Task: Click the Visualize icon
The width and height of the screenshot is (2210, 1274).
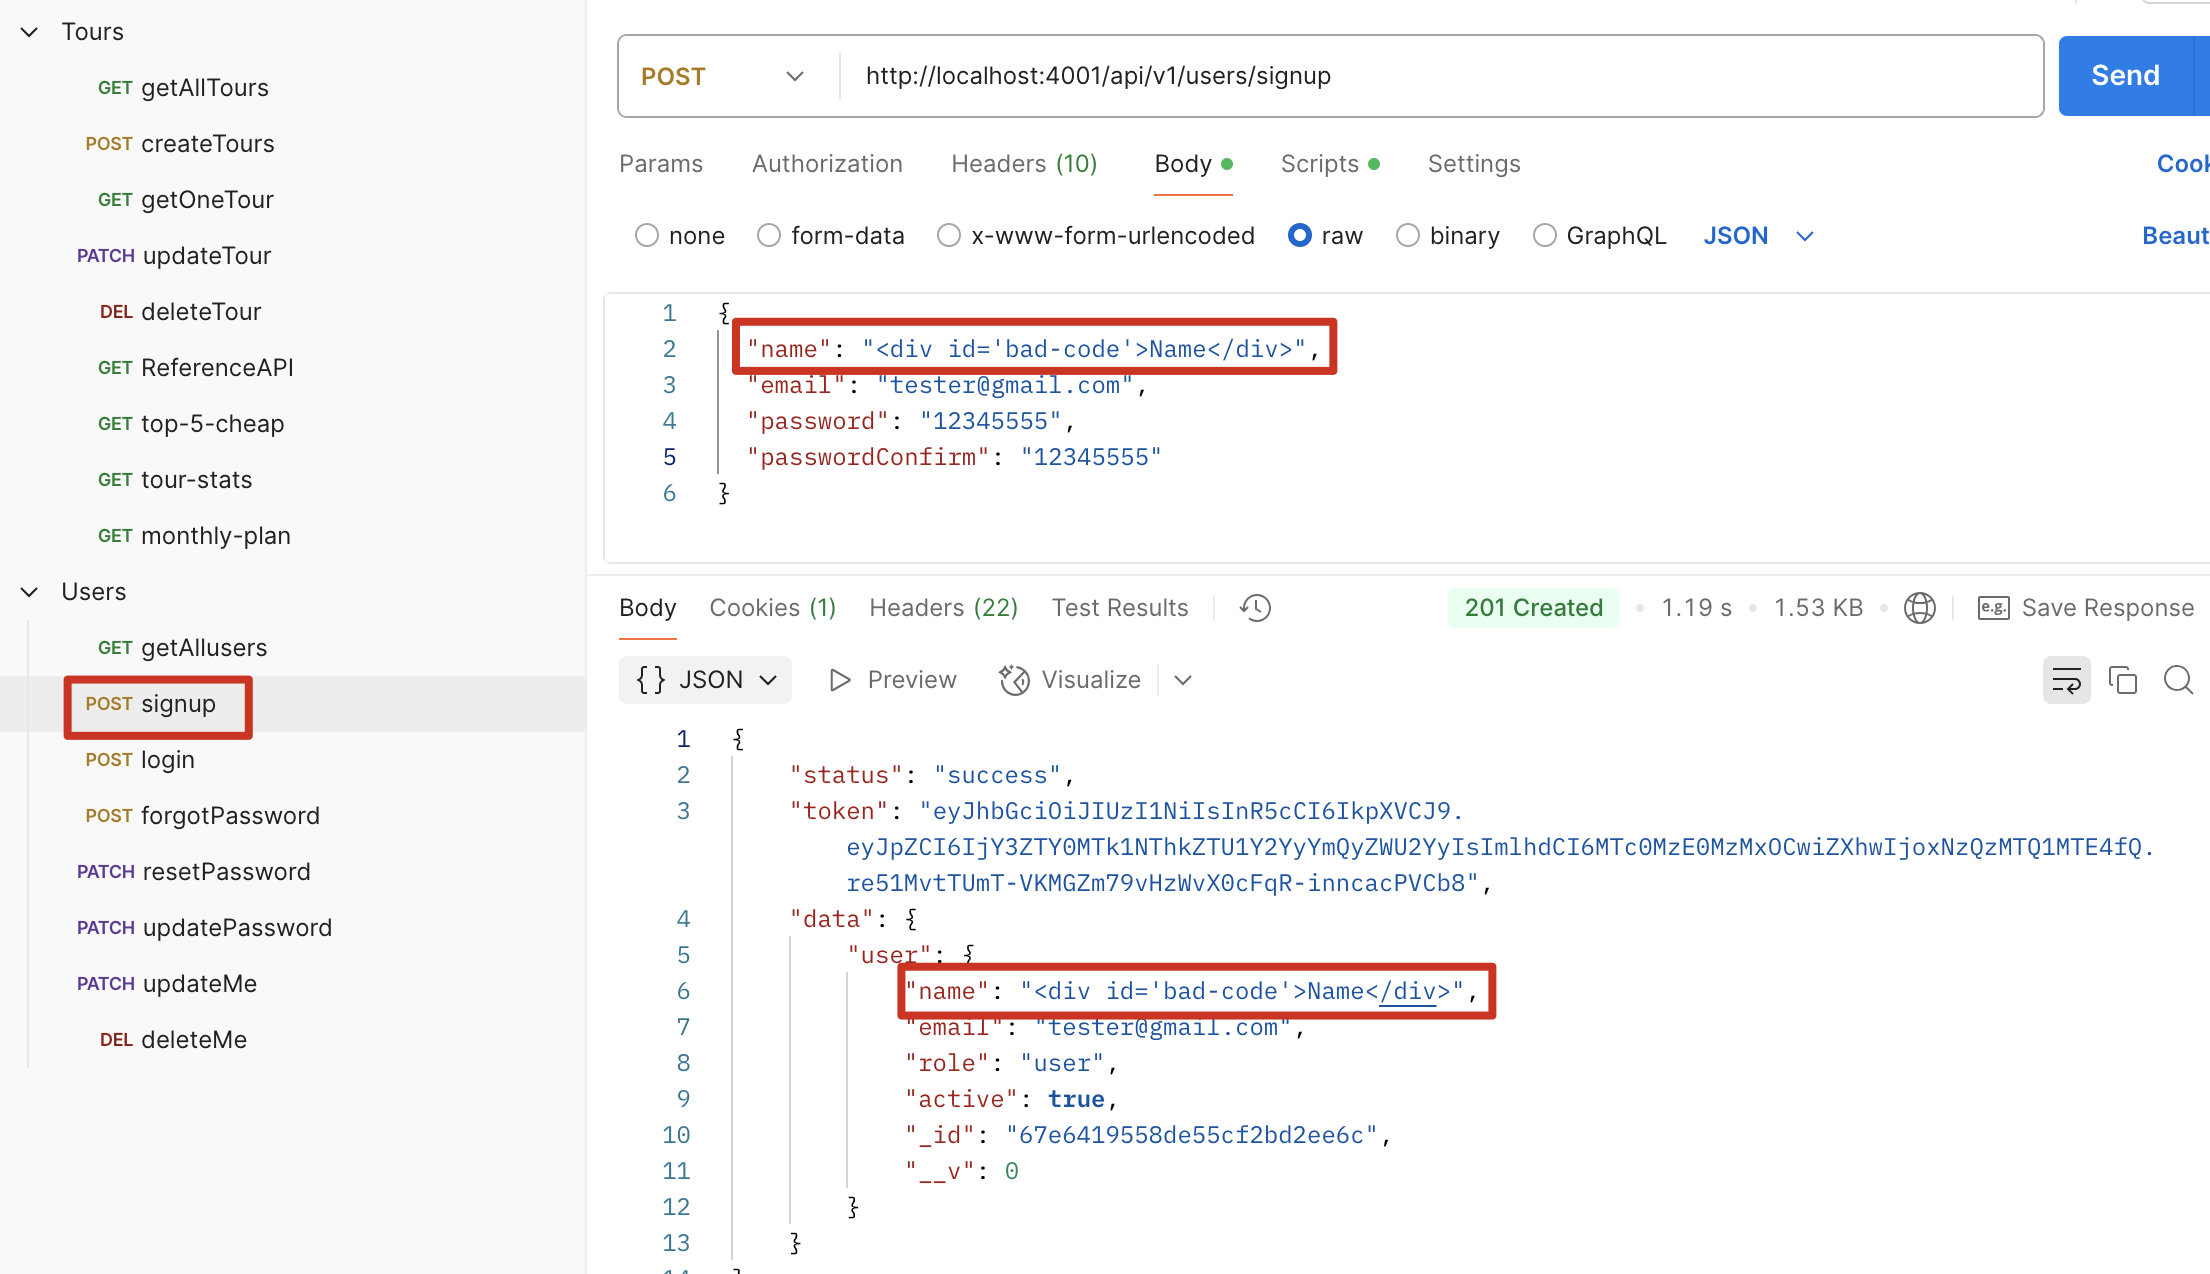Action: tap(1014, 681)
